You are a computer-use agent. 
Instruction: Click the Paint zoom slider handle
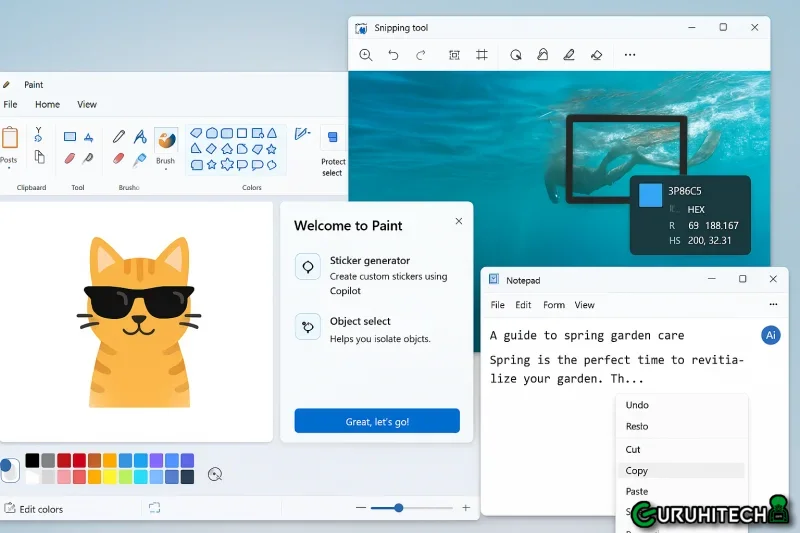point(399,507)
